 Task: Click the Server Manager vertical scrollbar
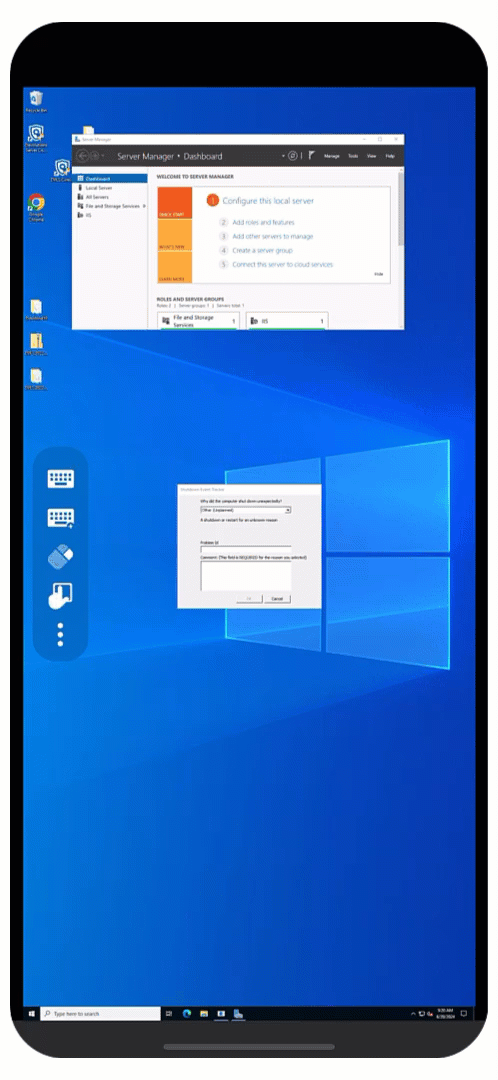coord(401,207)
